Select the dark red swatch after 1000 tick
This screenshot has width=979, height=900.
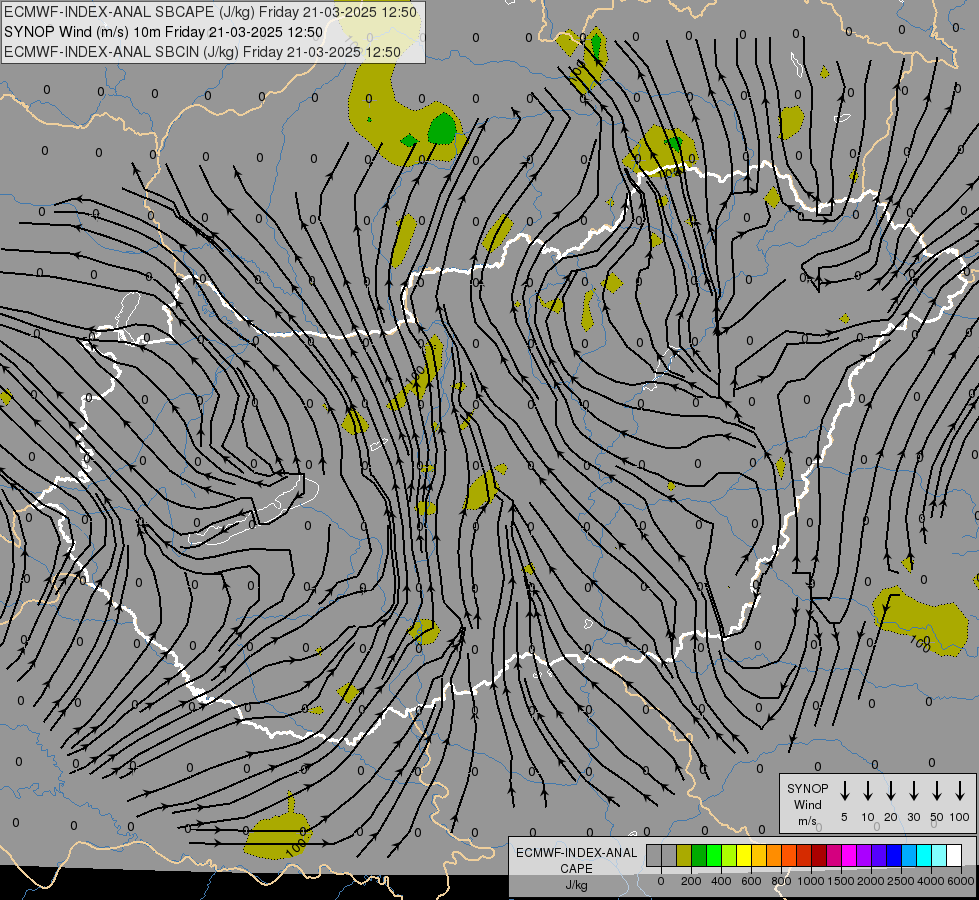tap(819, 856)
